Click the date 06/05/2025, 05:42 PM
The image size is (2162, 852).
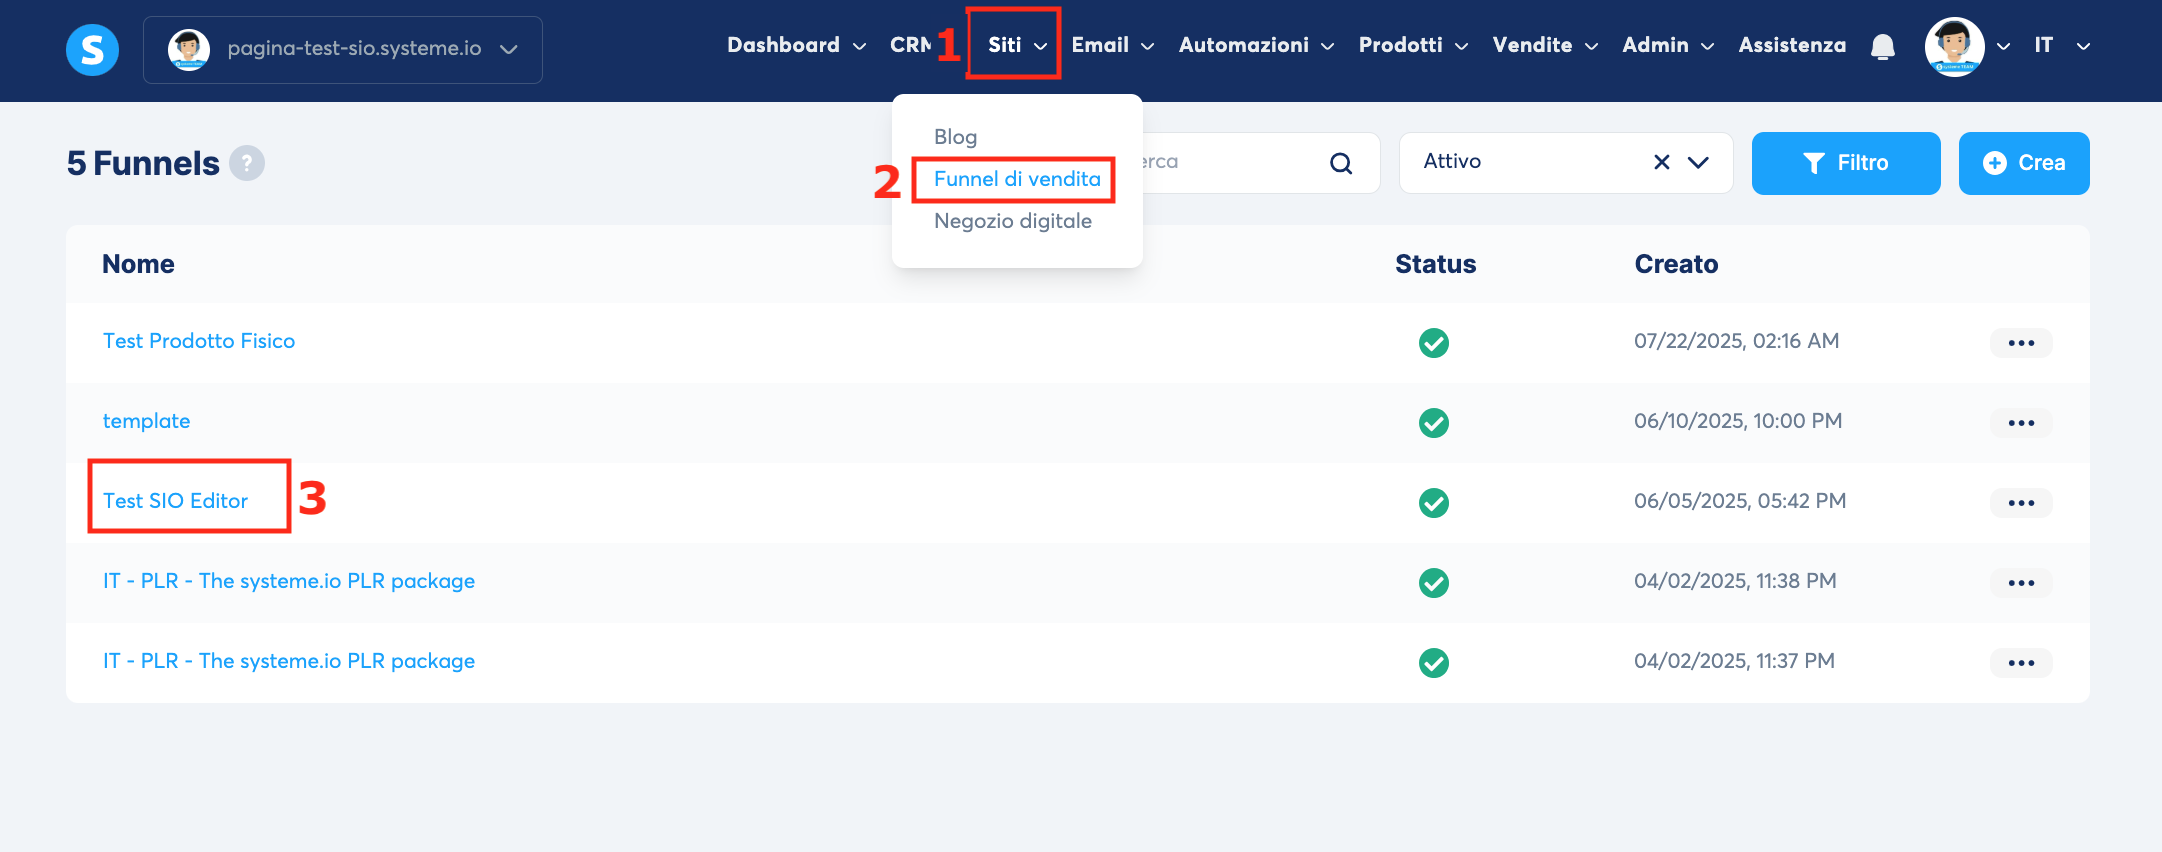point(1739,501)
